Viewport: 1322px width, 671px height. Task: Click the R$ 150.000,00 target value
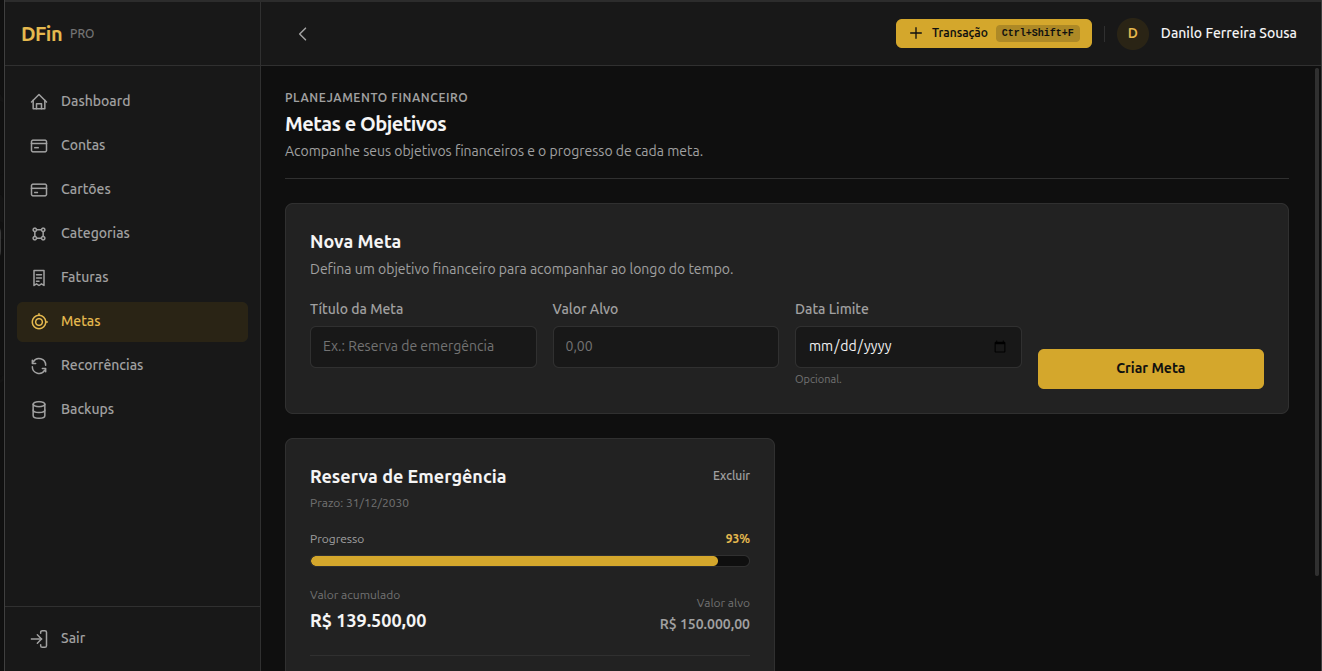pos(704,624)
